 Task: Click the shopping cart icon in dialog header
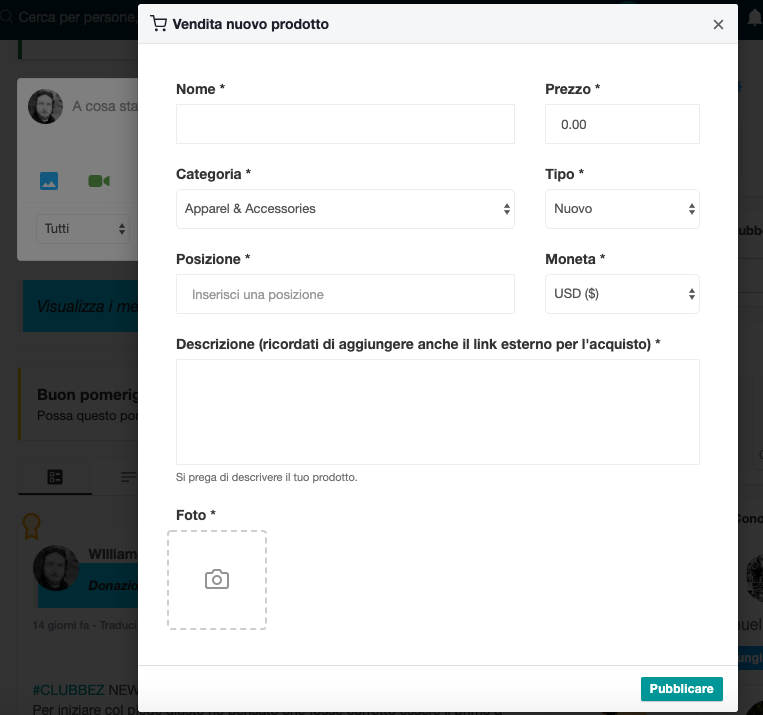159,23
